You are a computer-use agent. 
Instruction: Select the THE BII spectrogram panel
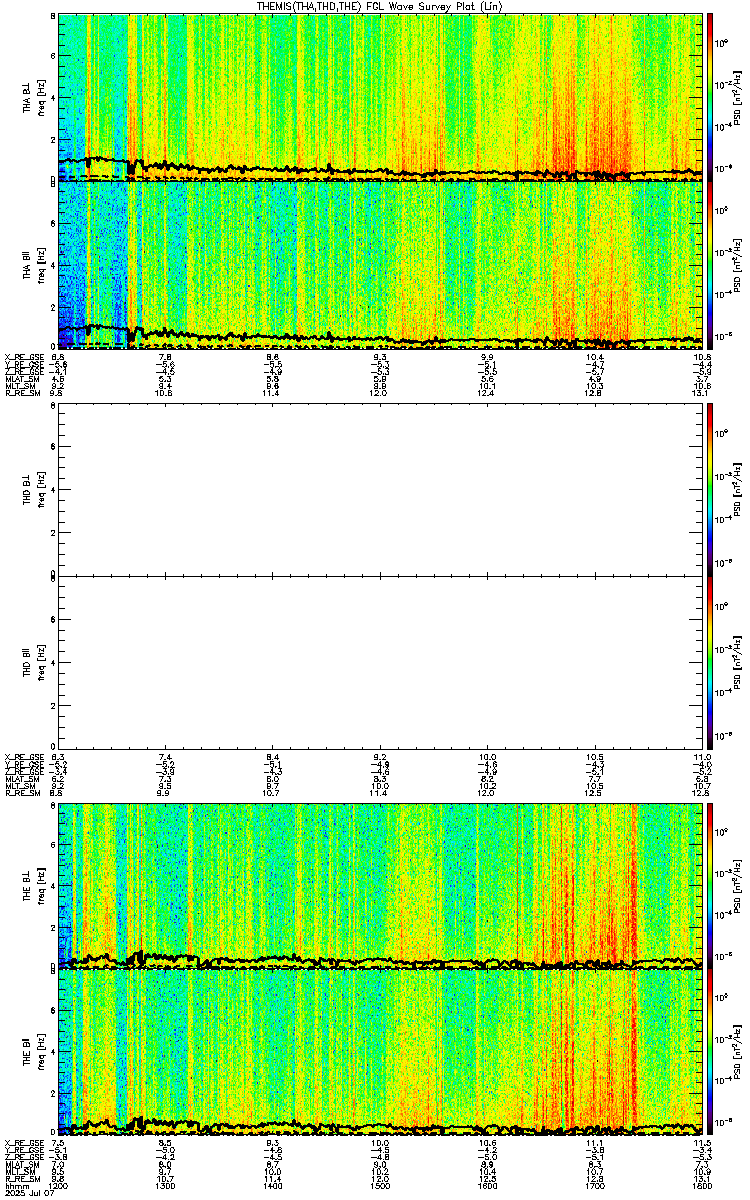point(381,1053)
